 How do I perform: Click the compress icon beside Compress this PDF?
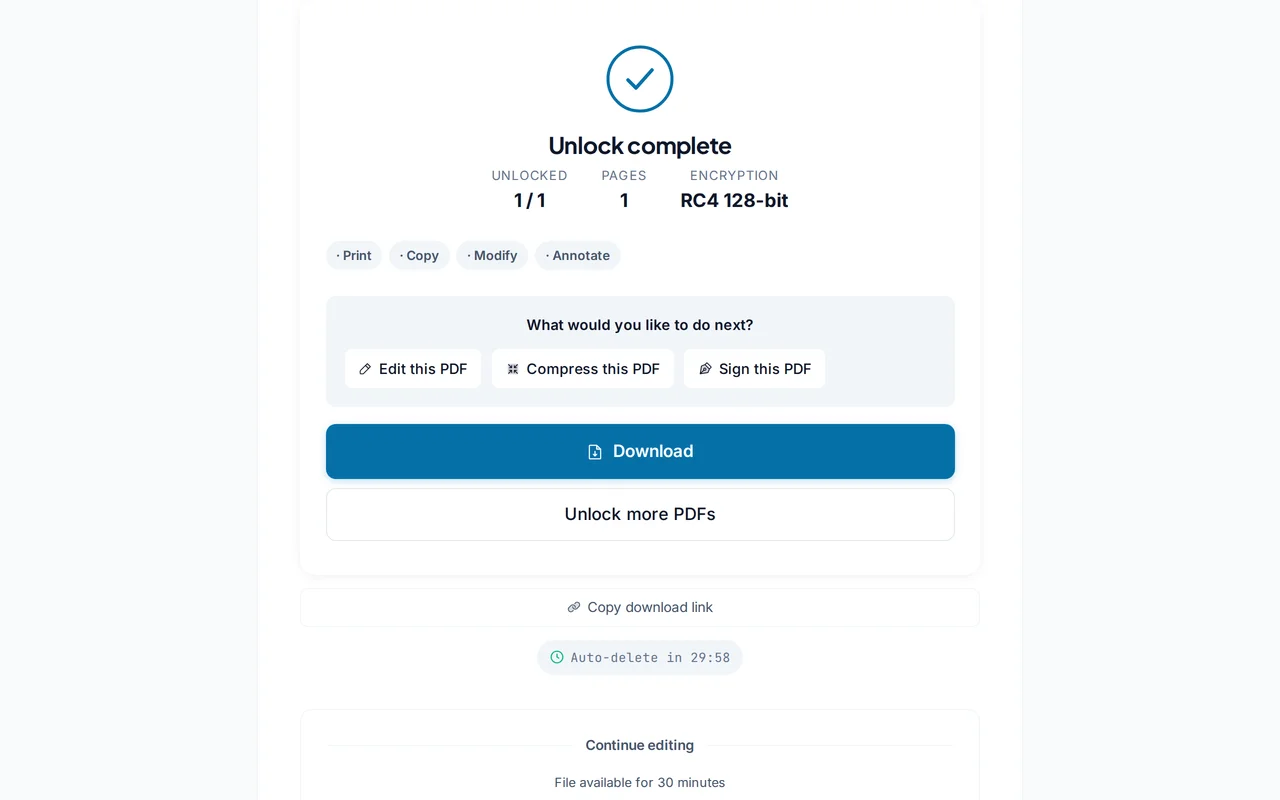point(511,369)
